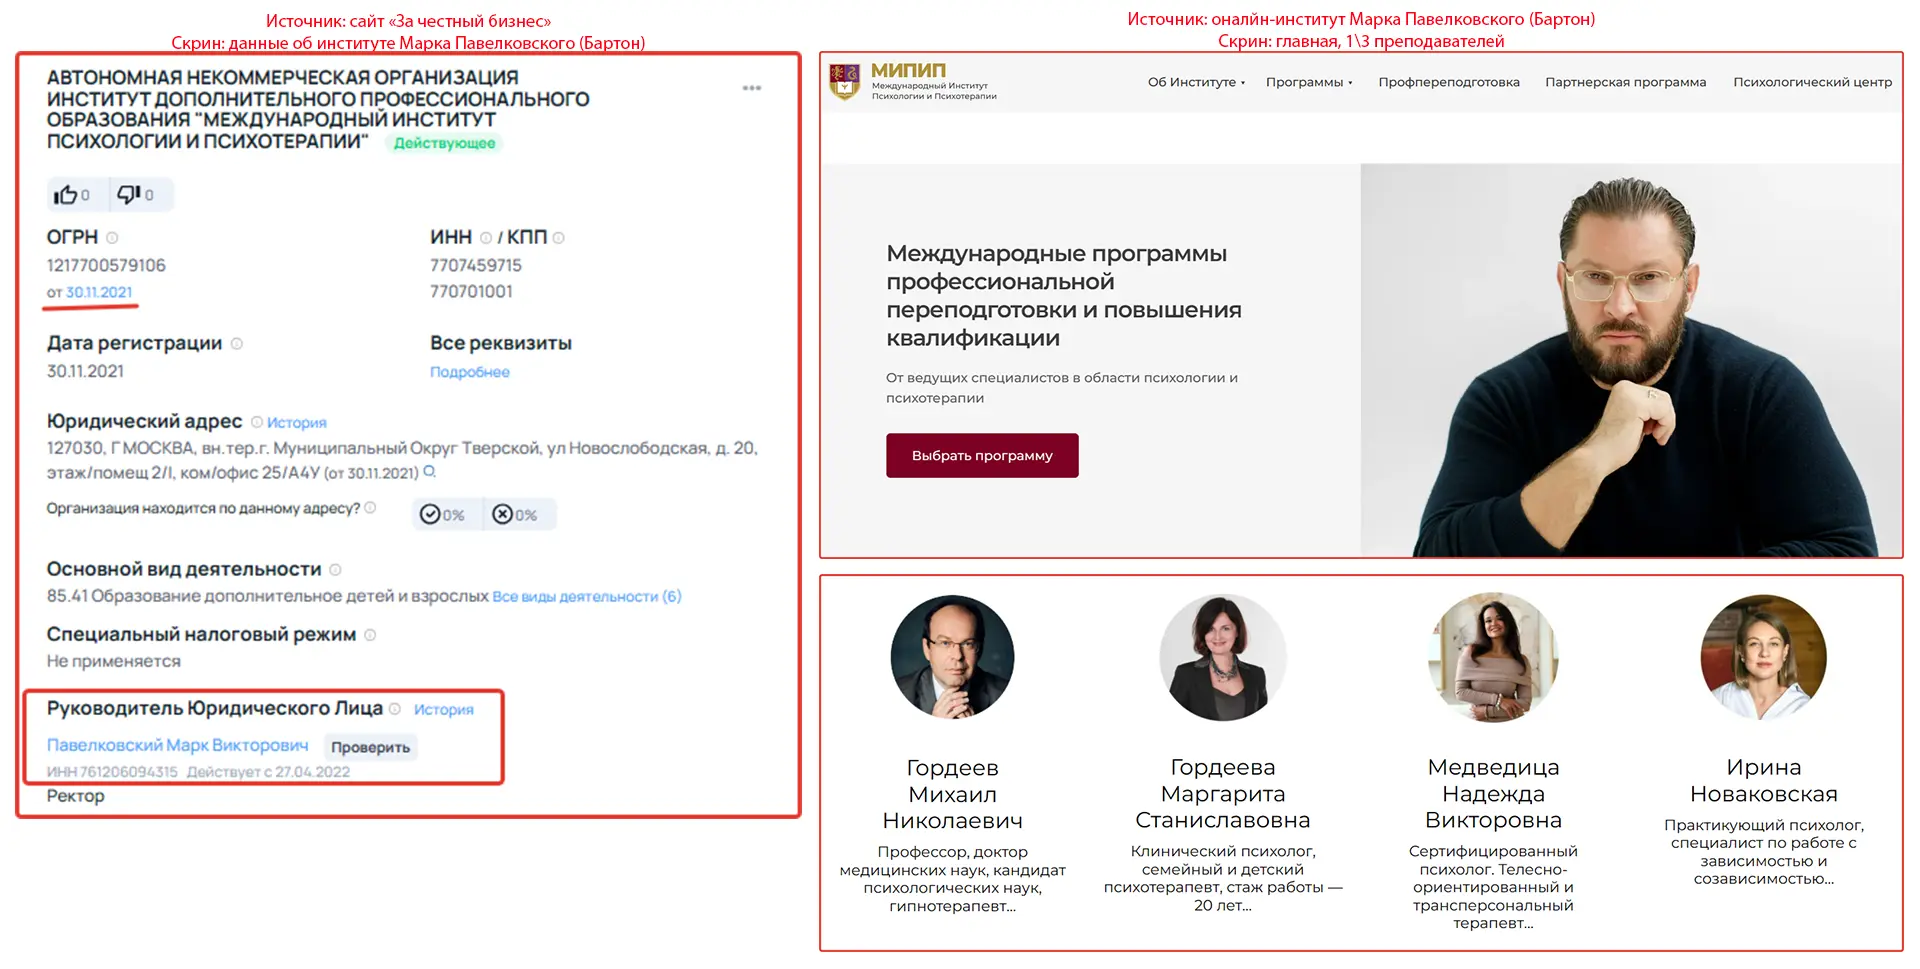The image size is (1920, 969).
Task: Select Гордеев Михаил Николаевич portrait photo
Action: 952,657
